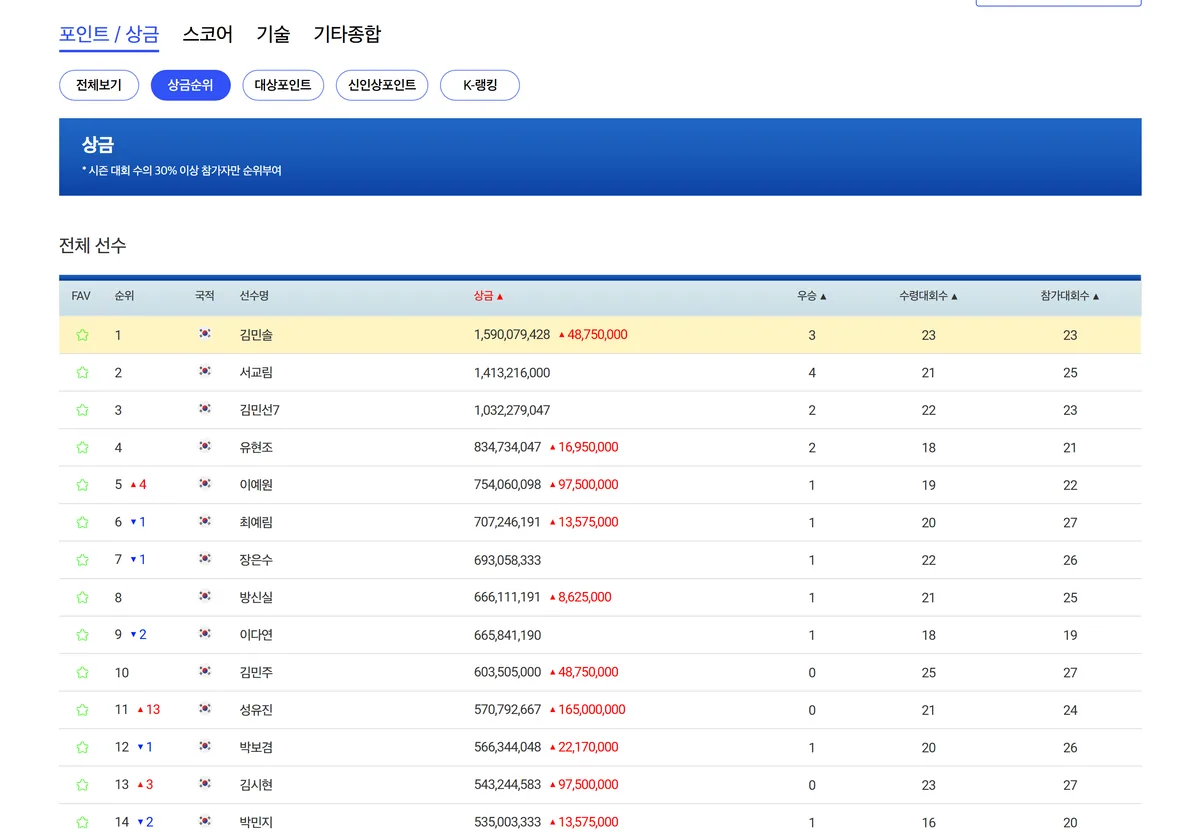The height and width of the screenshot is (833, 1200).
Task: Open the 기술 tab
Action: click(273, 34)
